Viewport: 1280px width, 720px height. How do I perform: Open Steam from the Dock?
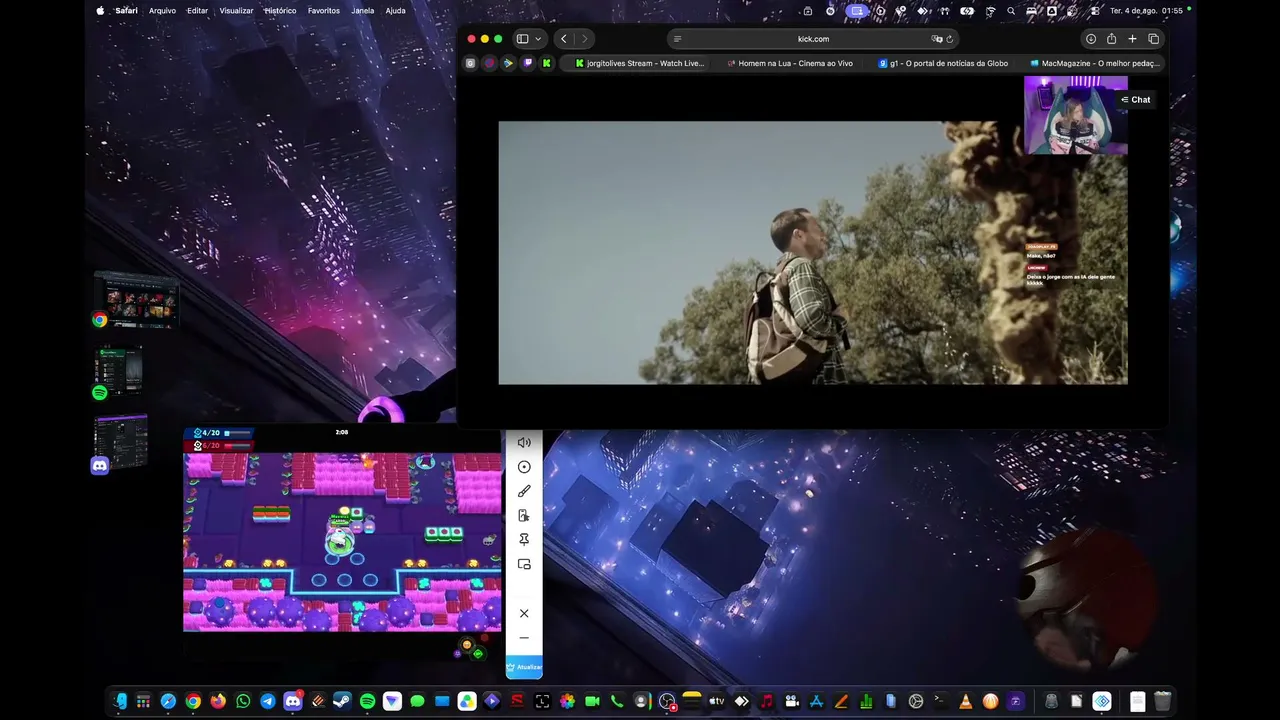343,701
